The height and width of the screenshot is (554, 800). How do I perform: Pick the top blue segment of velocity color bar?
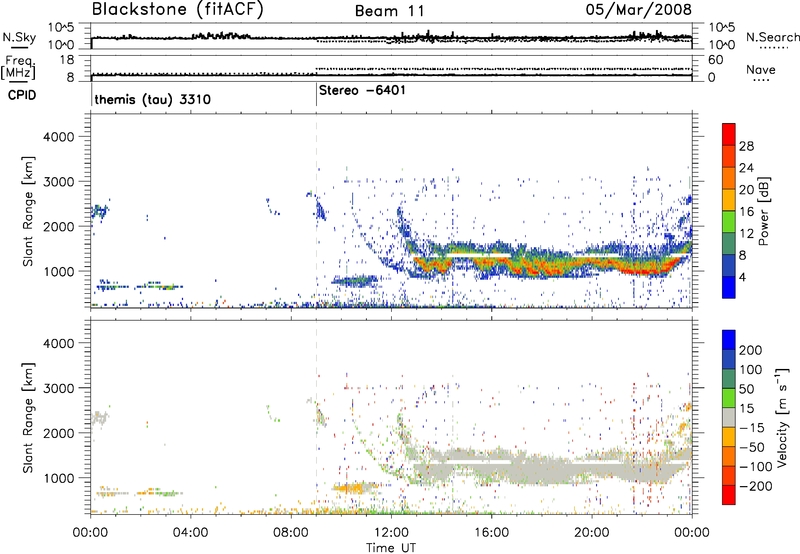pos(729,340)
